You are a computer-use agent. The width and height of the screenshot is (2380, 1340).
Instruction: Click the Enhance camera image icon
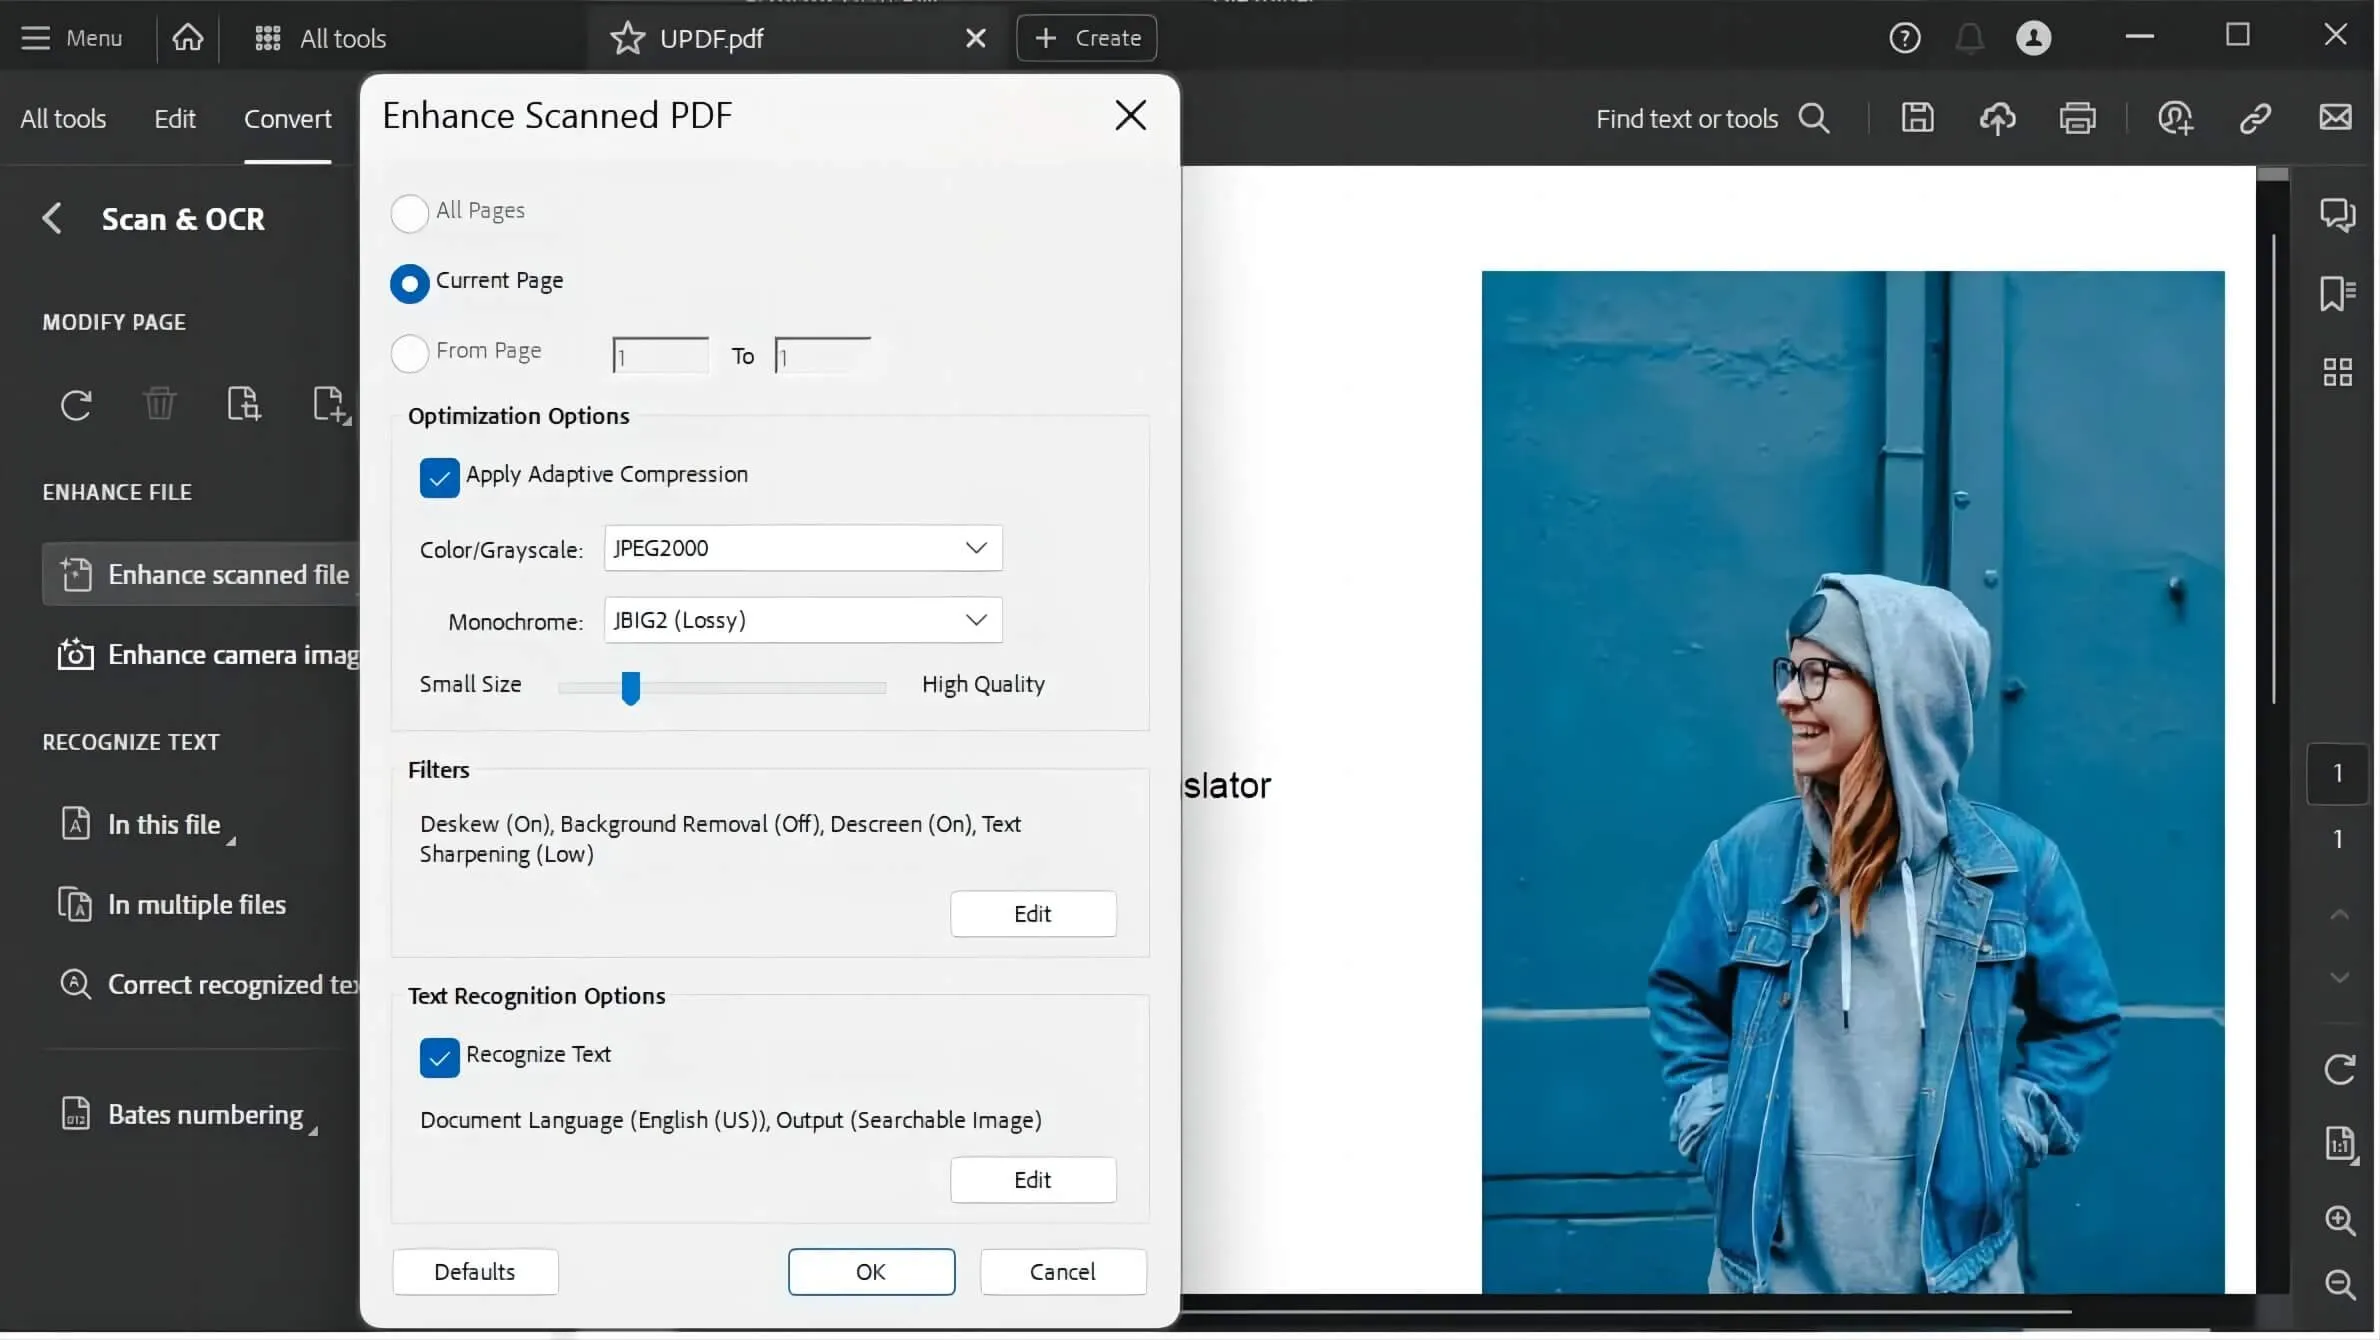(x=75, y=655)
